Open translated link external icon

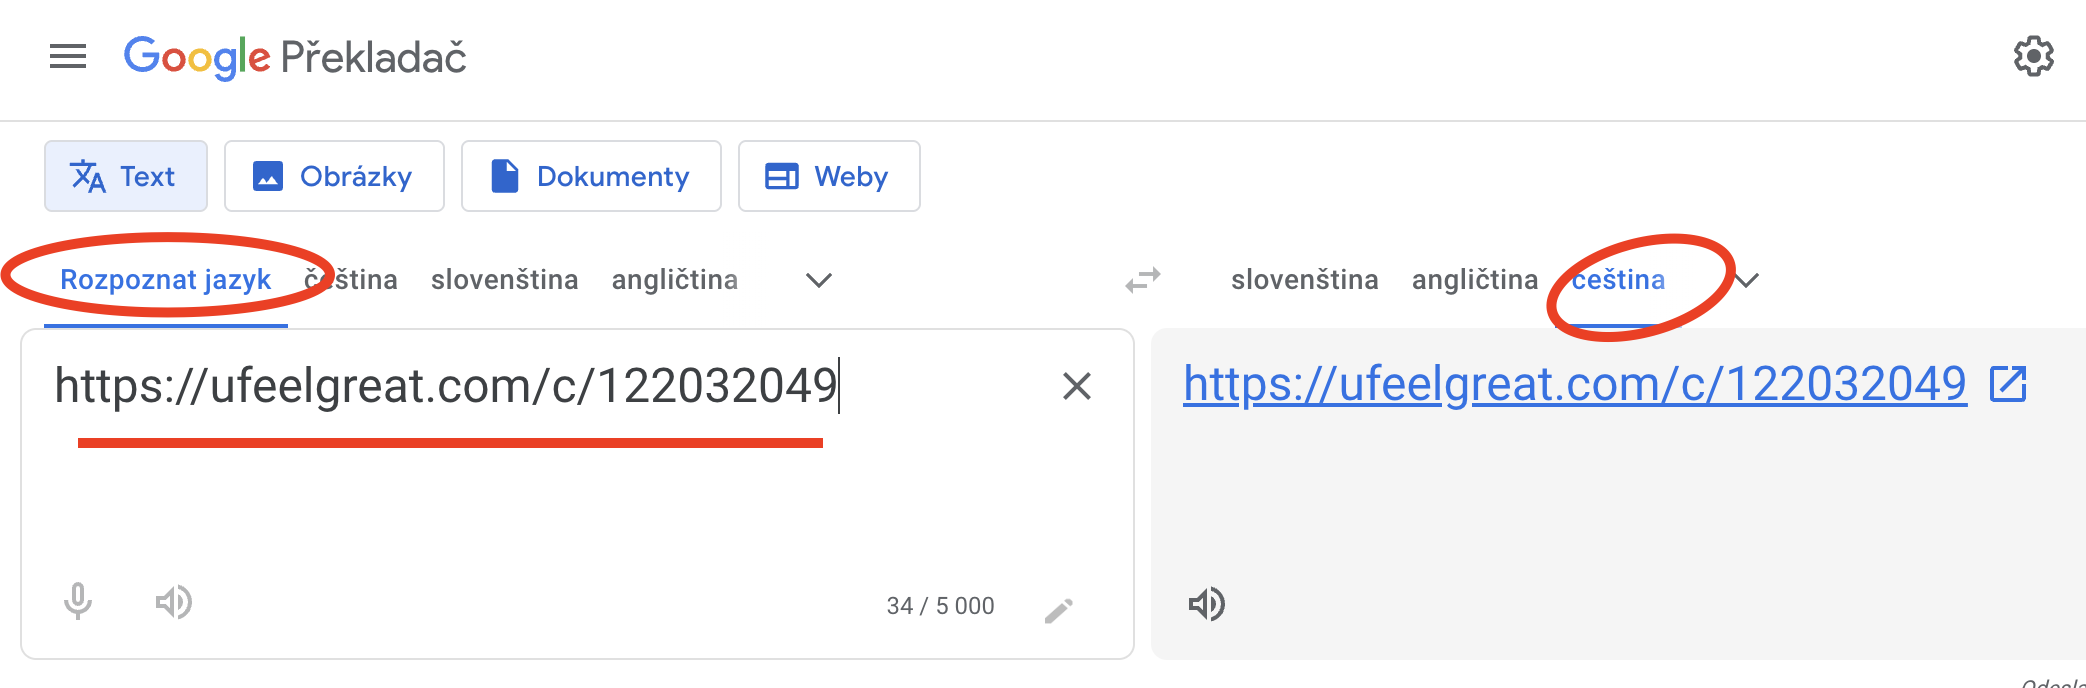click(2008, 384)
